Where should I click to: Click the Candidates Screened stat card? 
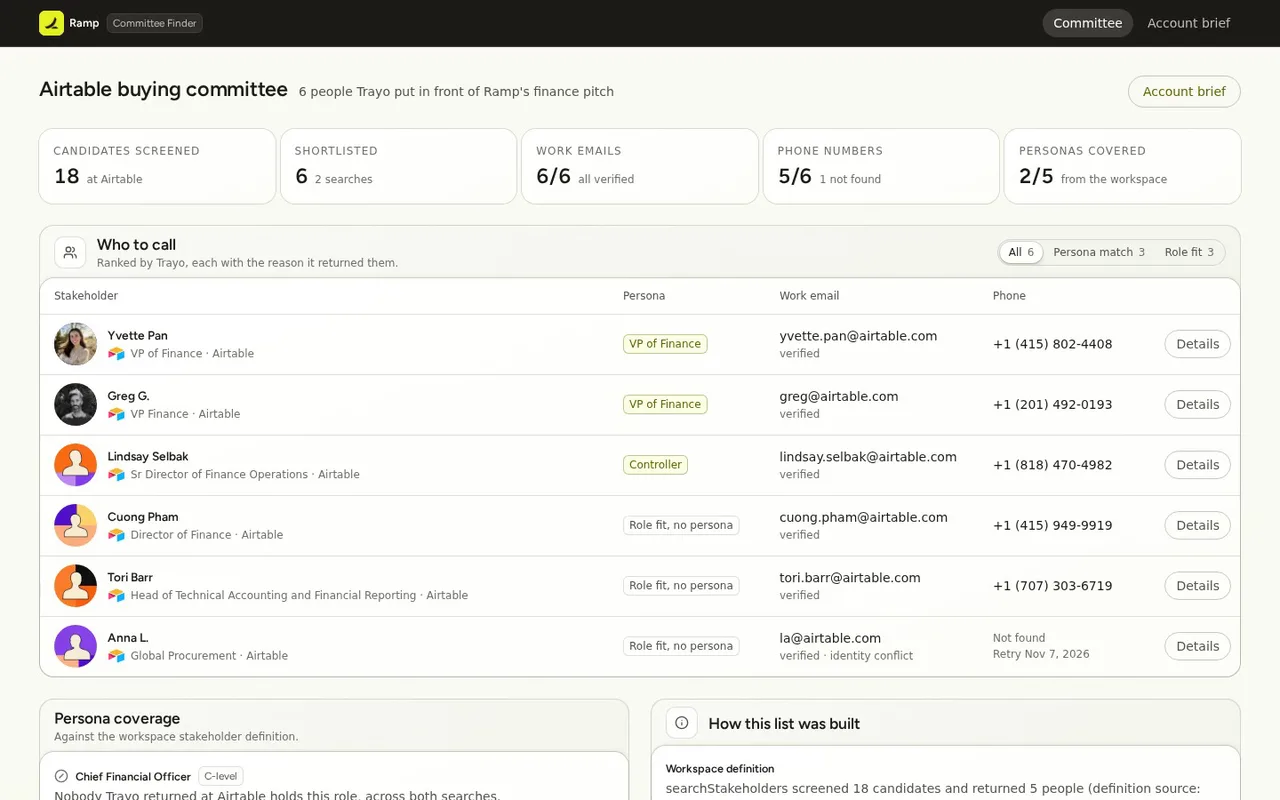click(x=157, y=166)
